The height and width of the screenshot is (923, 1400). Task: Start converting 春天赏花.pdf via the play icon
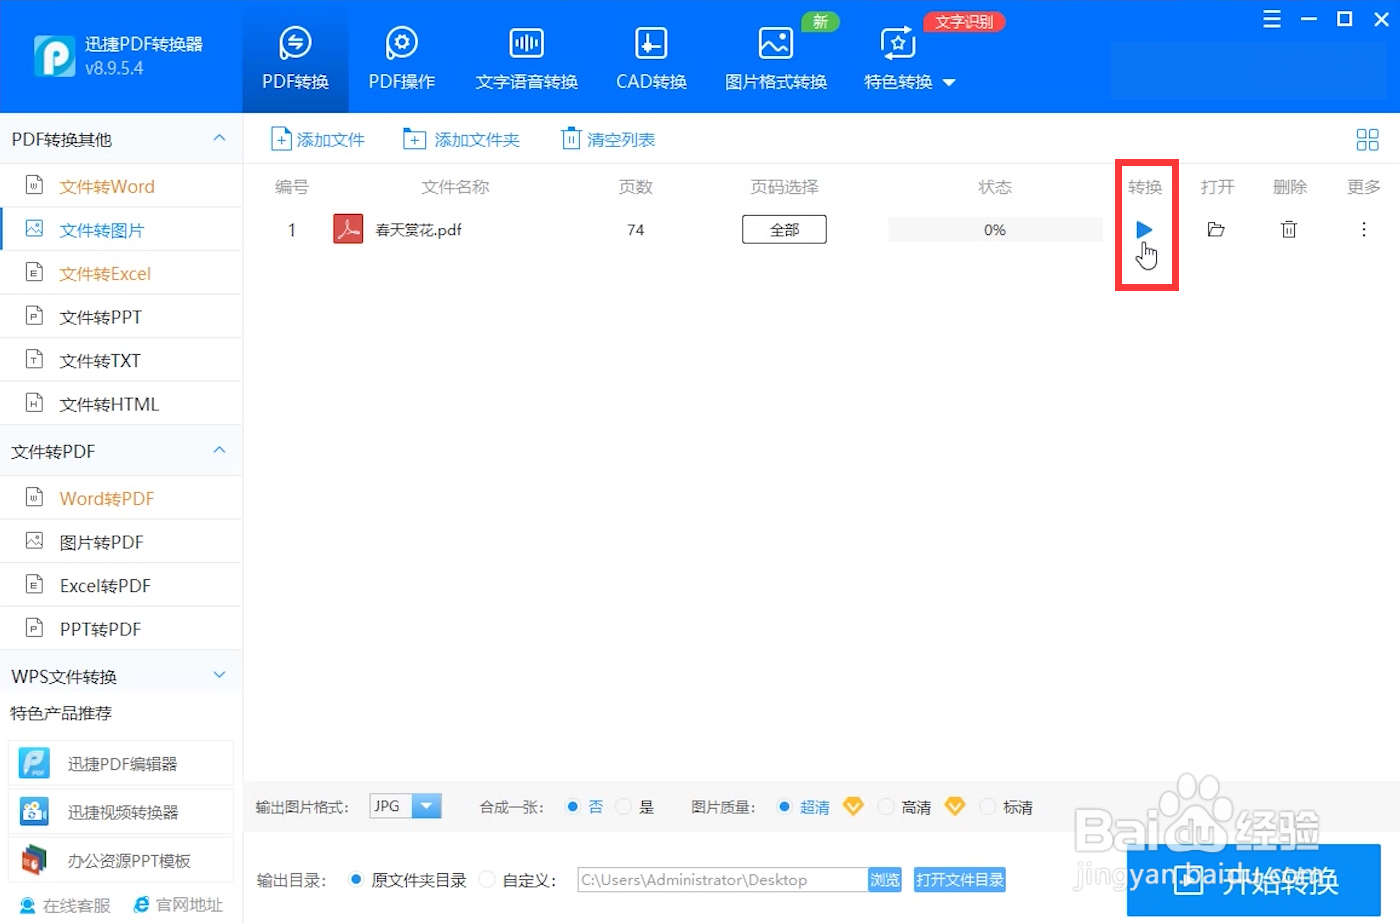[x=1144, y=229]
